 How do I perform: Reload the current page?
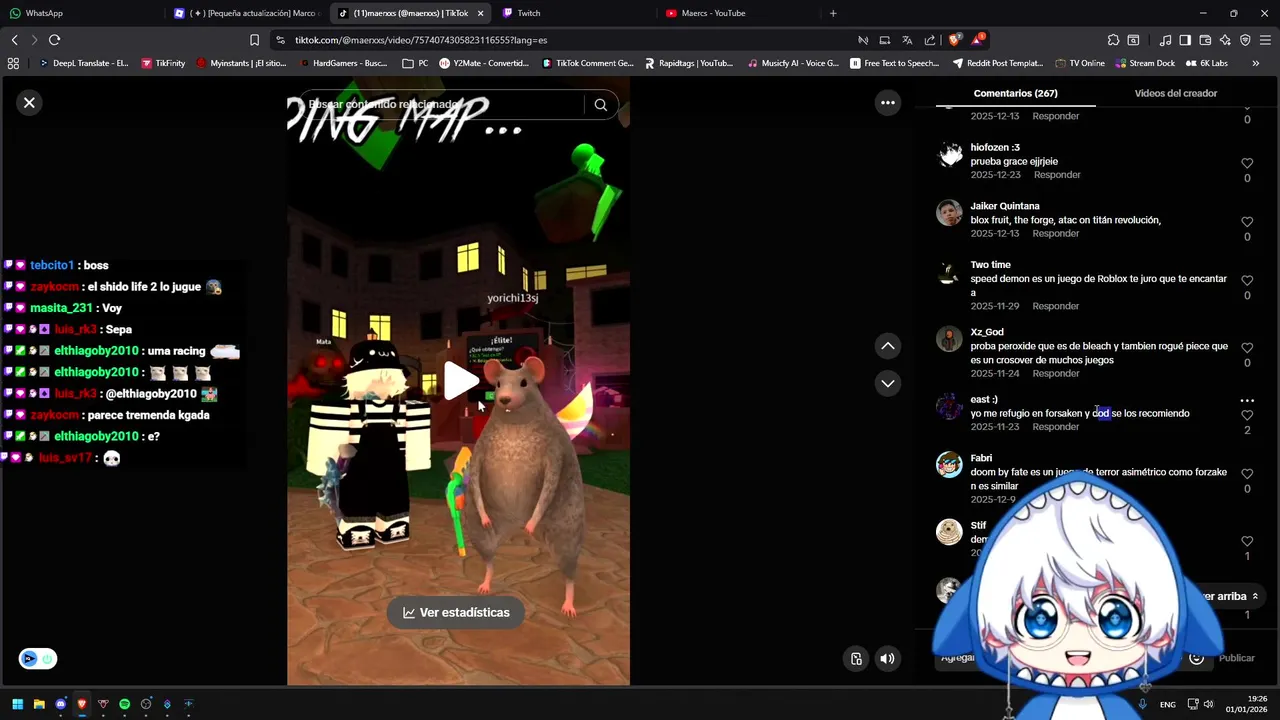[x=54, y=40]
